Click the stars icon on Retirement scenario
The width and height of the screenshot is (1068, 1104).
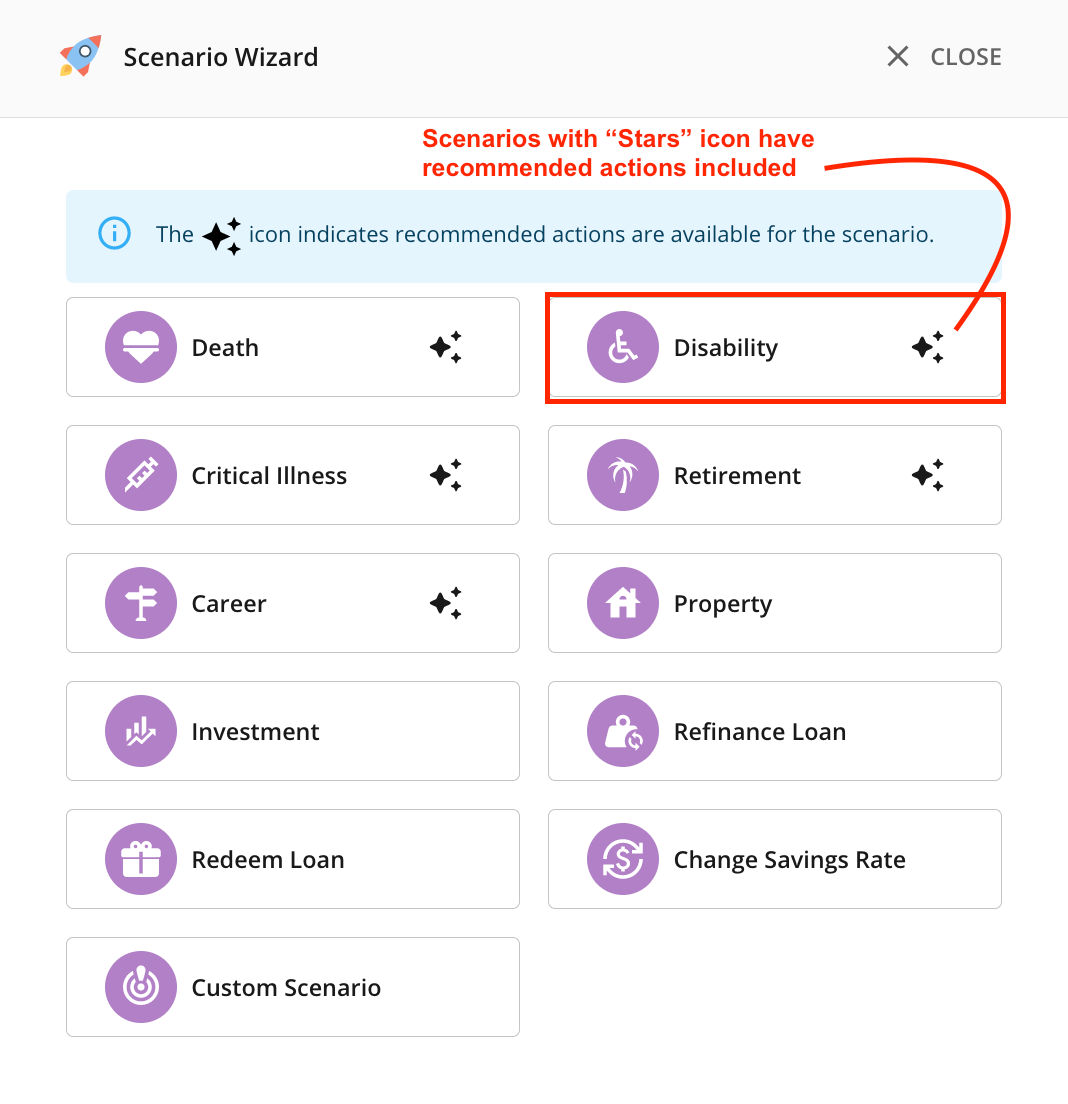(x=928, y=475)
